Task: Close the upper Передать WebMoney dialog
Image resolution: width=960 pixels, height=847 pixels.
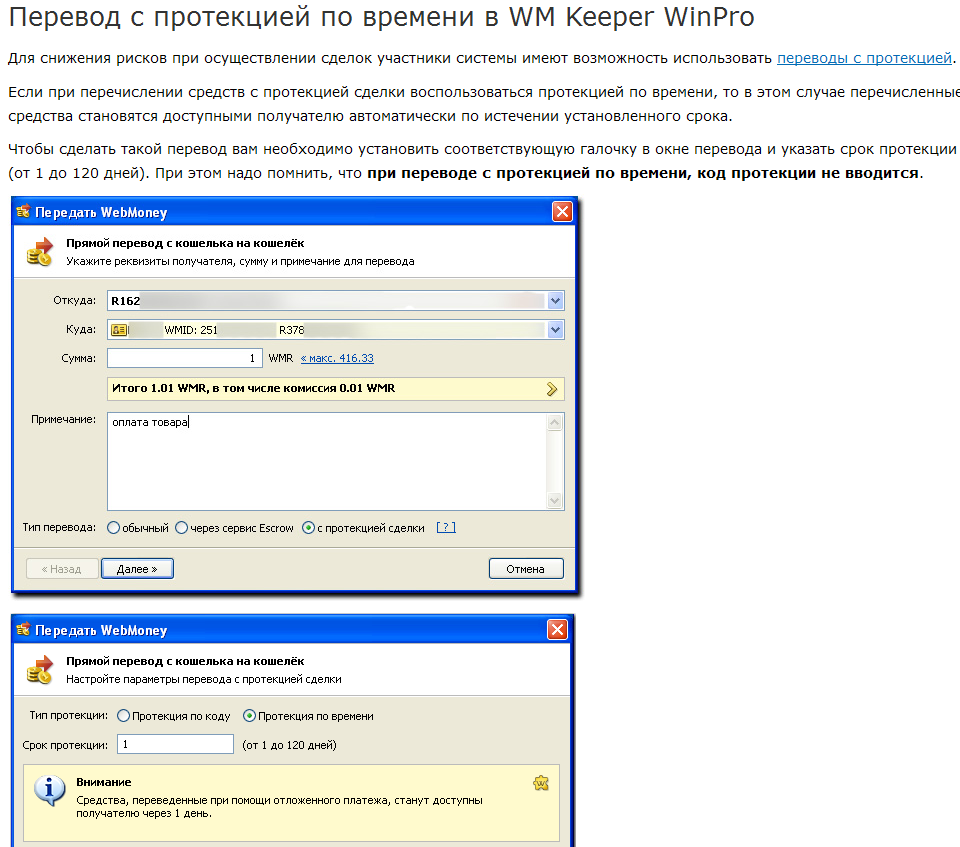Action: pyautogui.click(x=562, y=212)
